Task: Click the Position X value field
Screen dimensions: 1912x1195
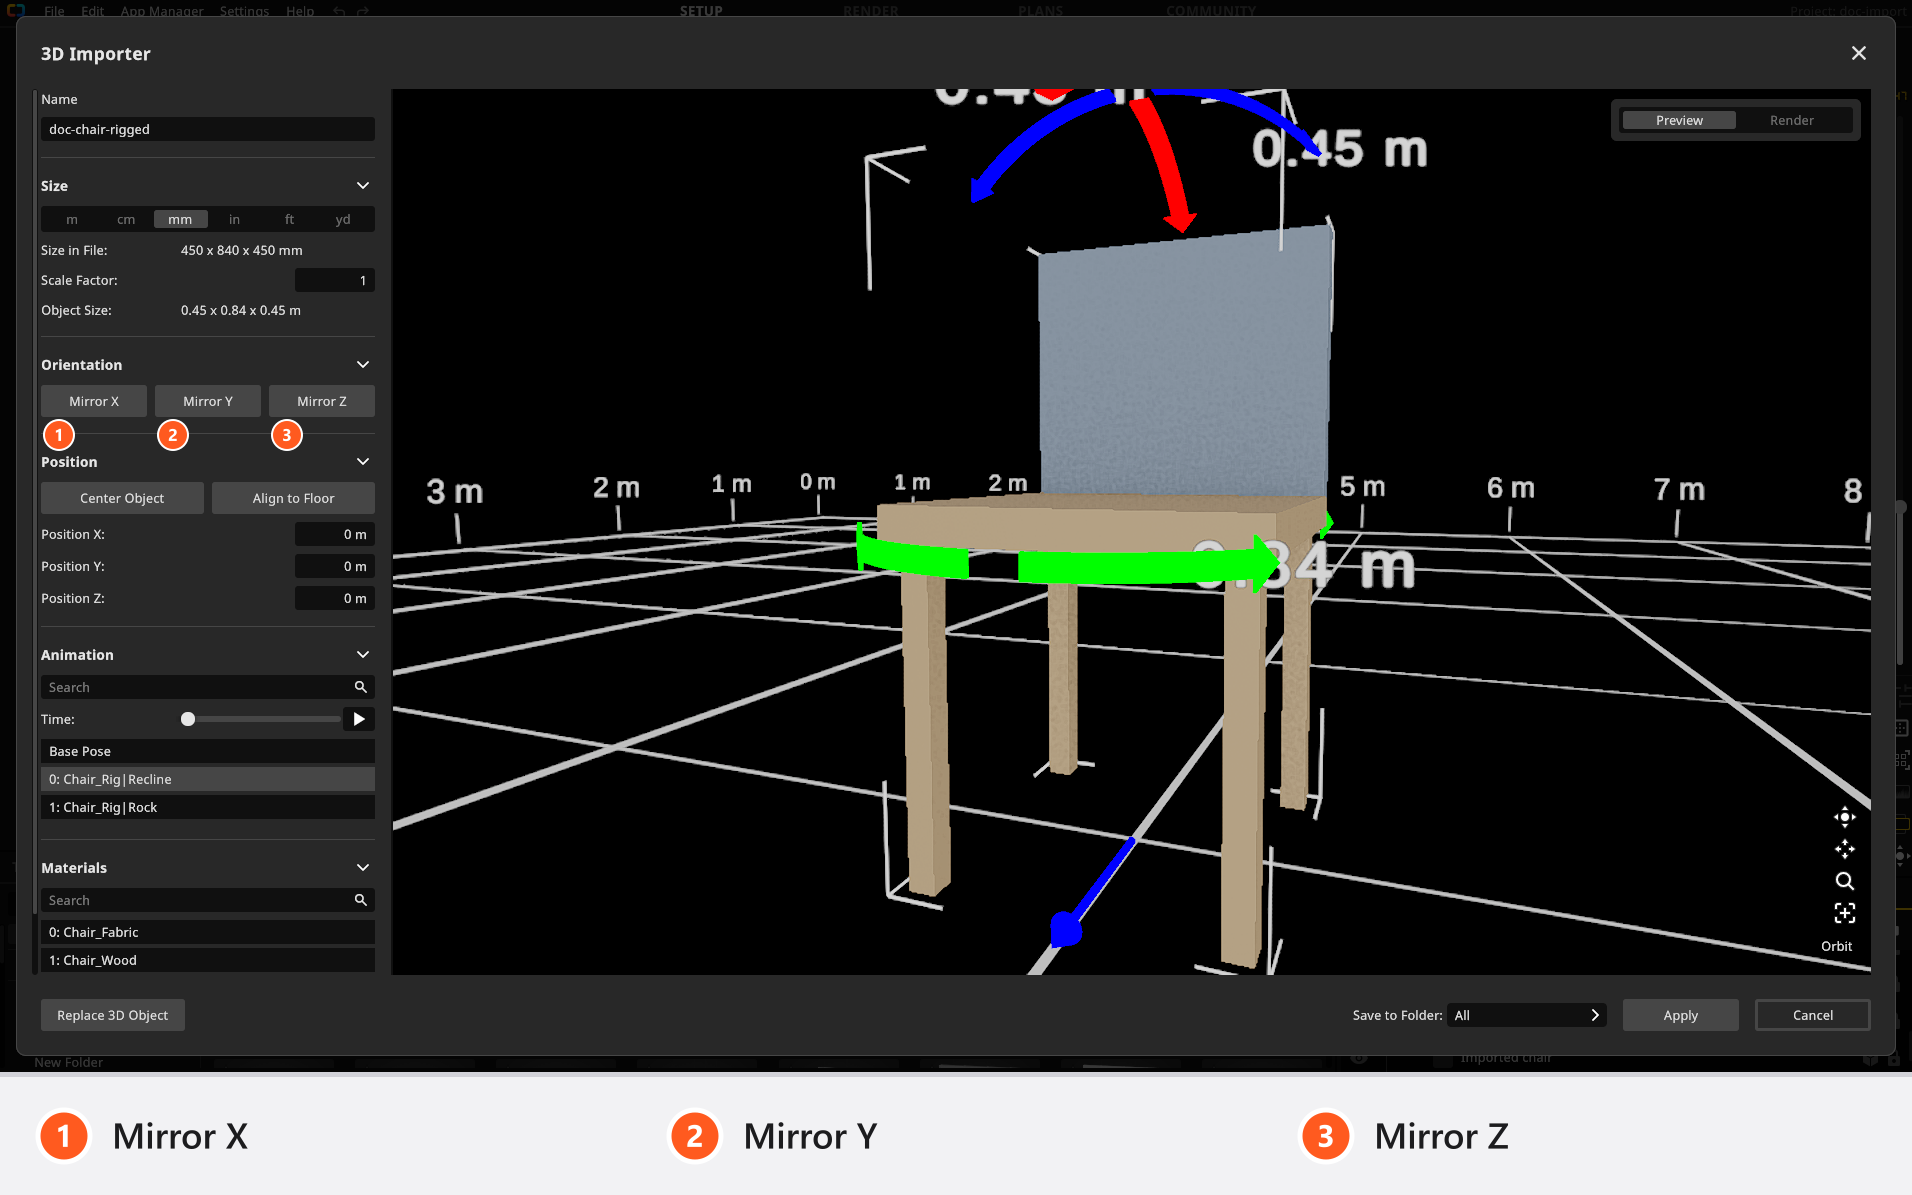Action: tap(335, 534)
